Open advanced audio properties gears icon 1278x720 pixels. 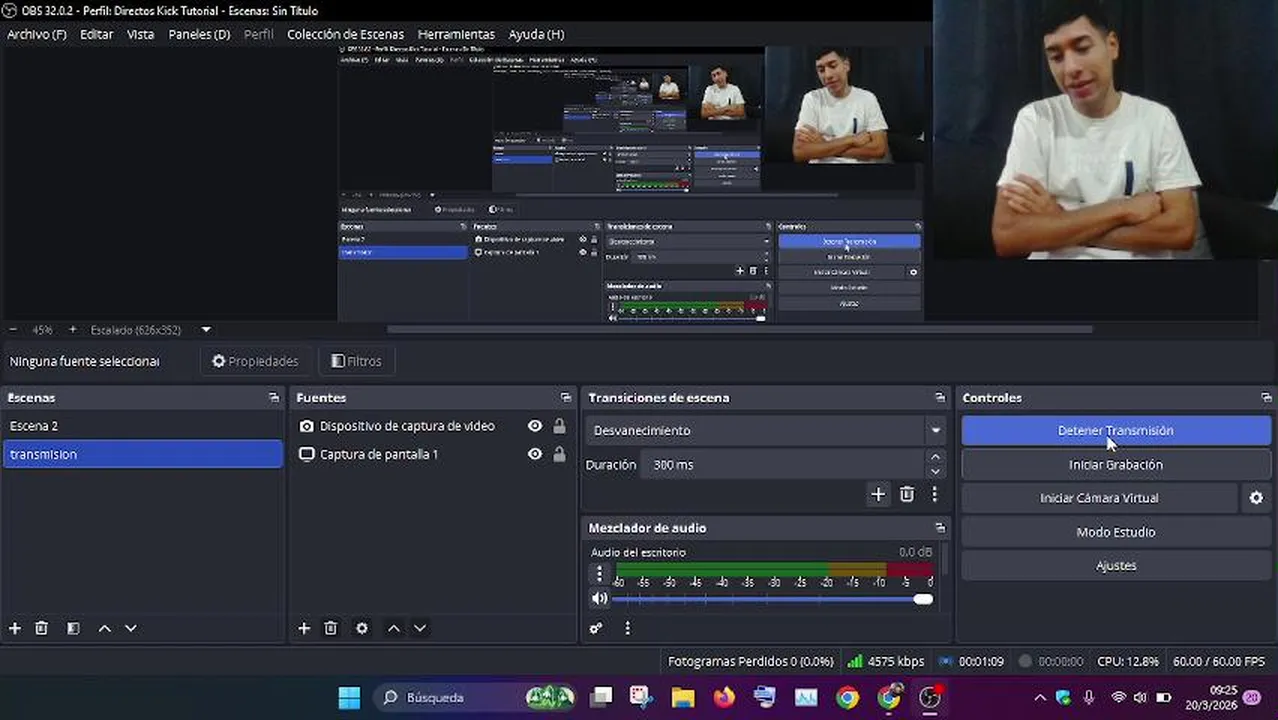coord(596,628)
